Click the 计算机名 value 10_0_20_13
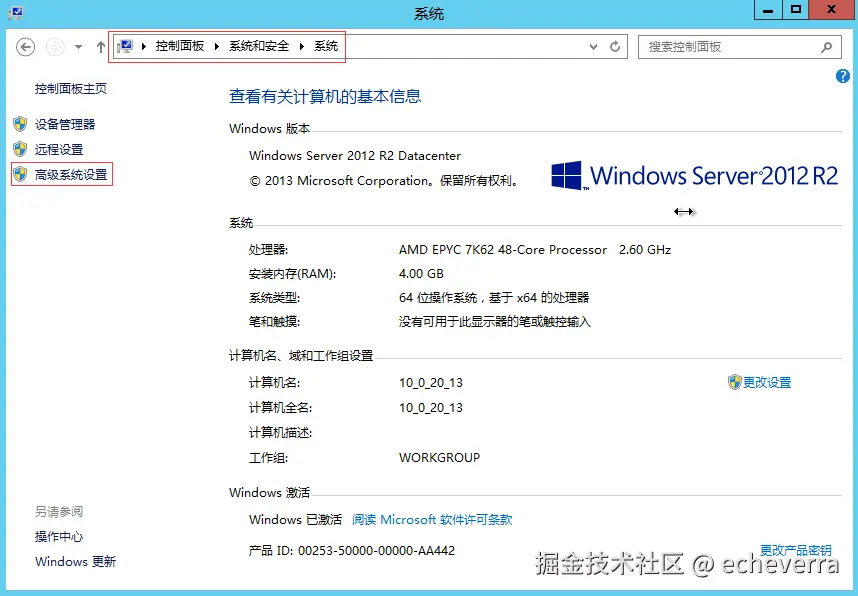The width and height of the screenshot is (858, 596). [x=431, y=383]
